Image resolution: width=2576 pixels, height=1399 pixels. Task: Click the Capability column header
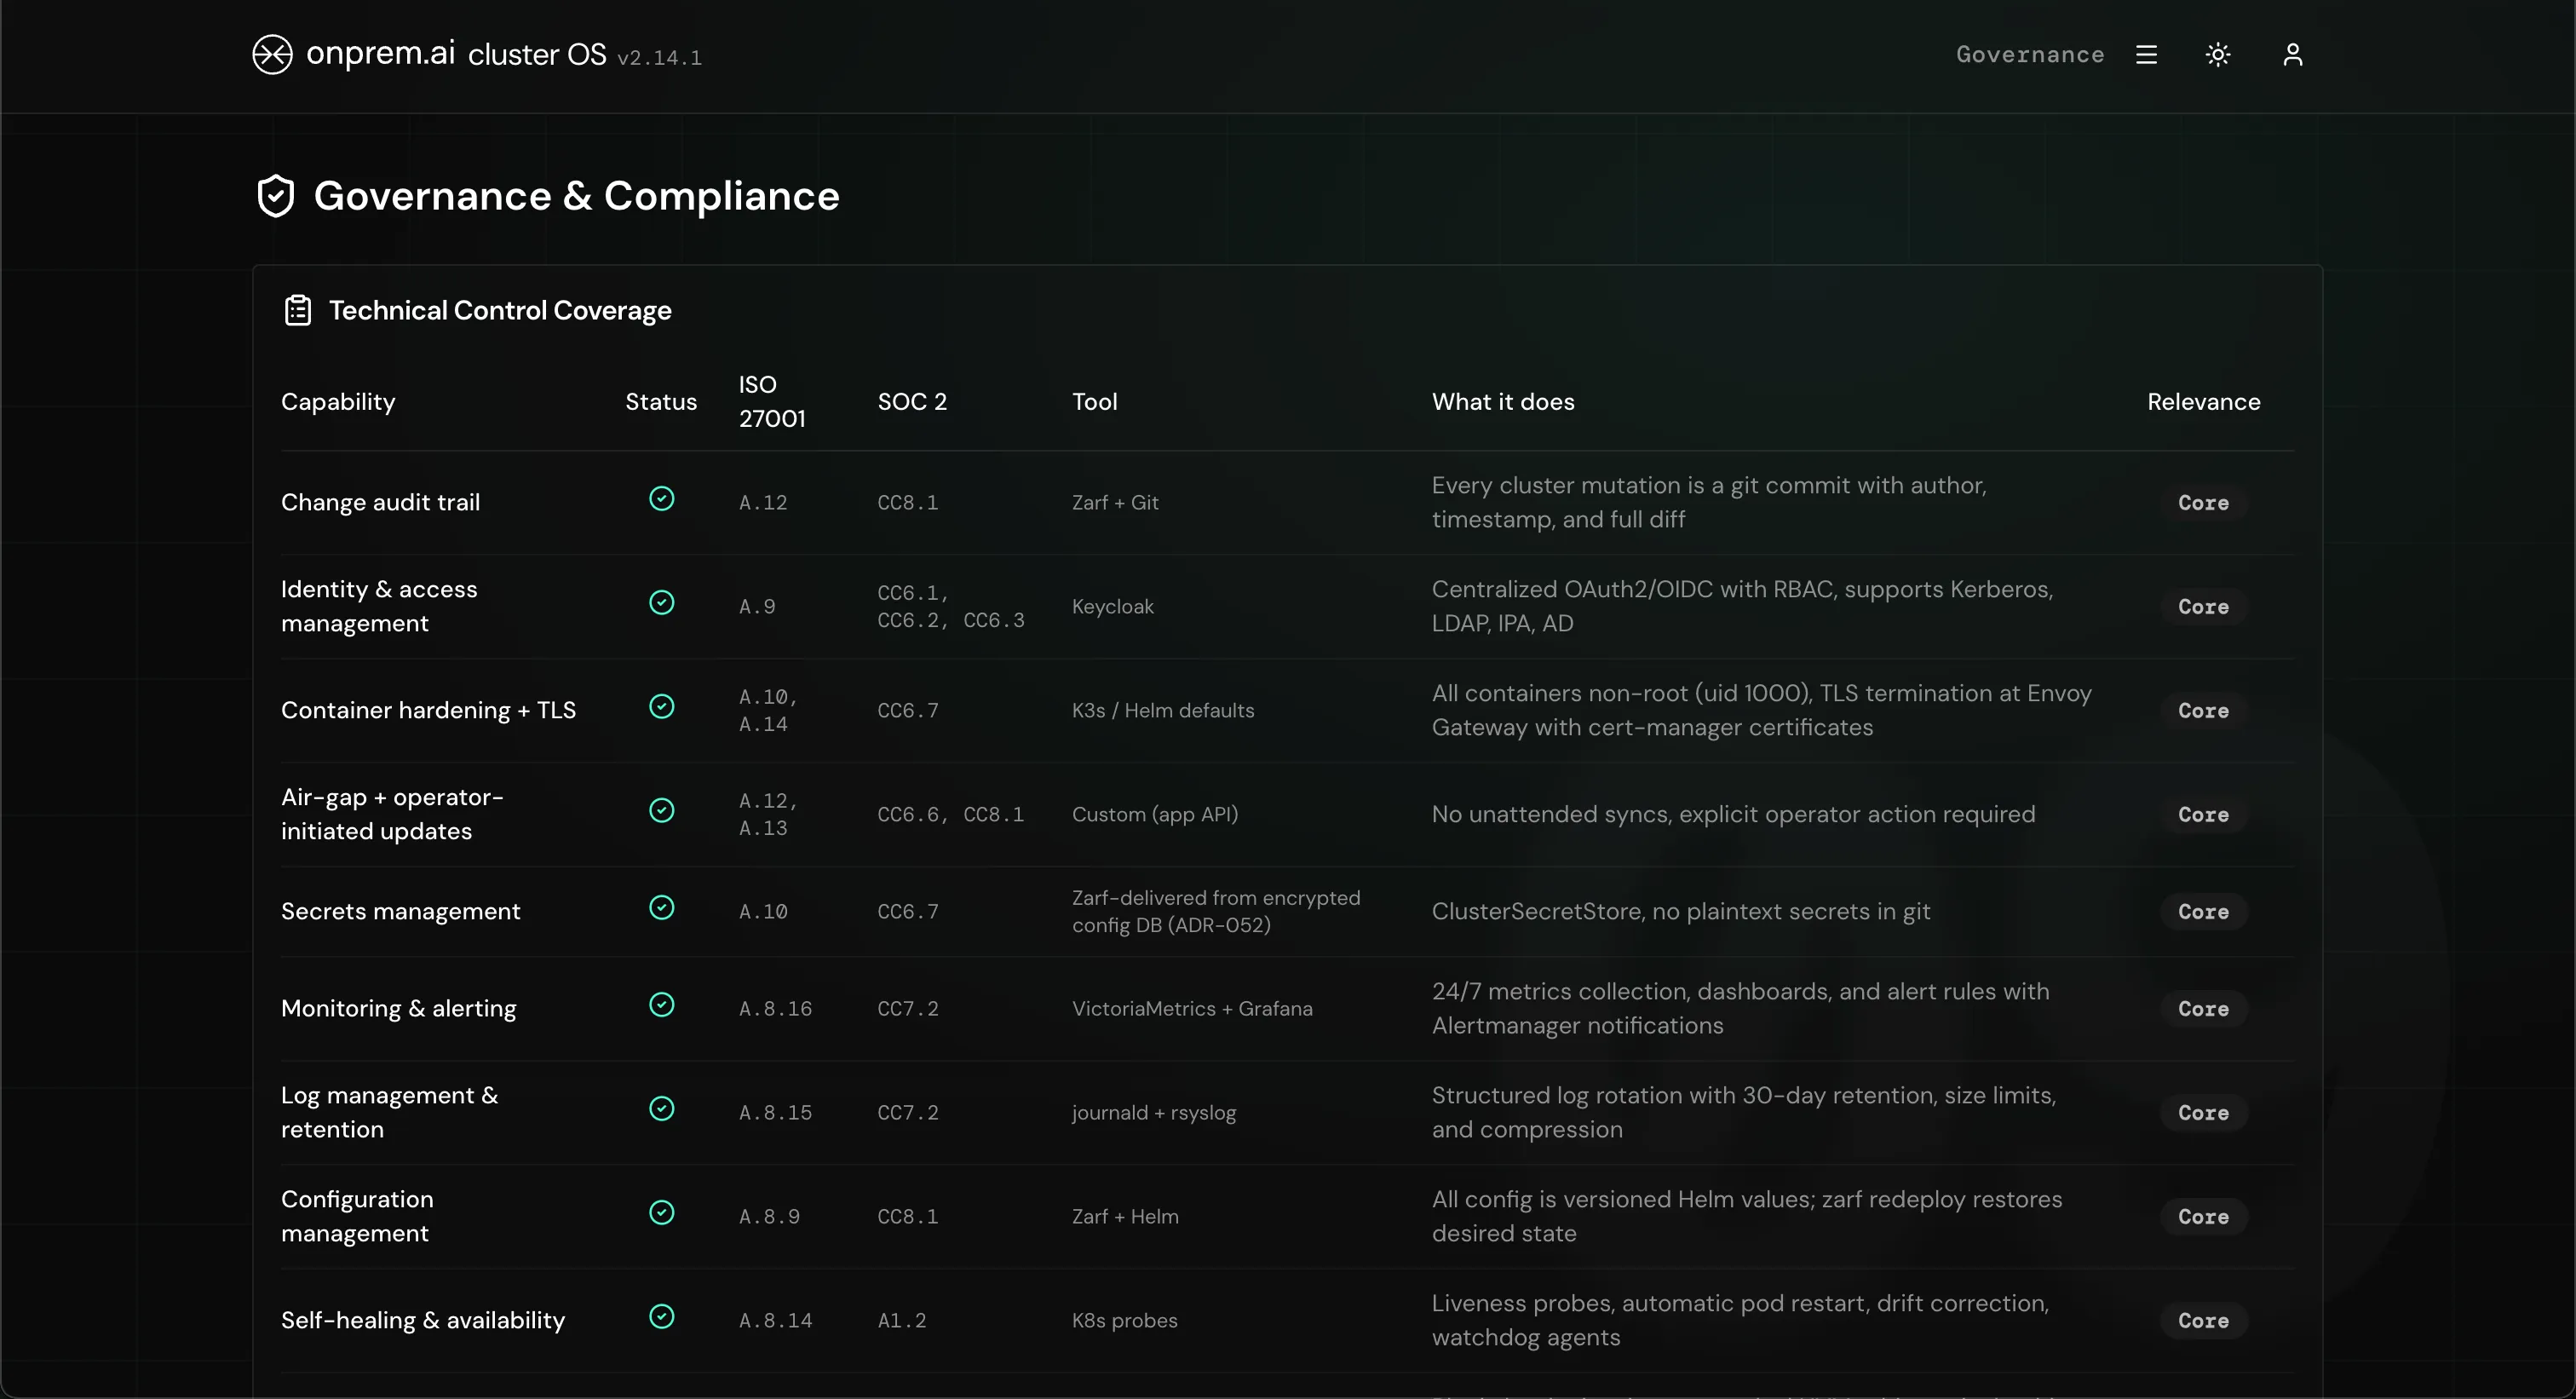tap(338, 402)
